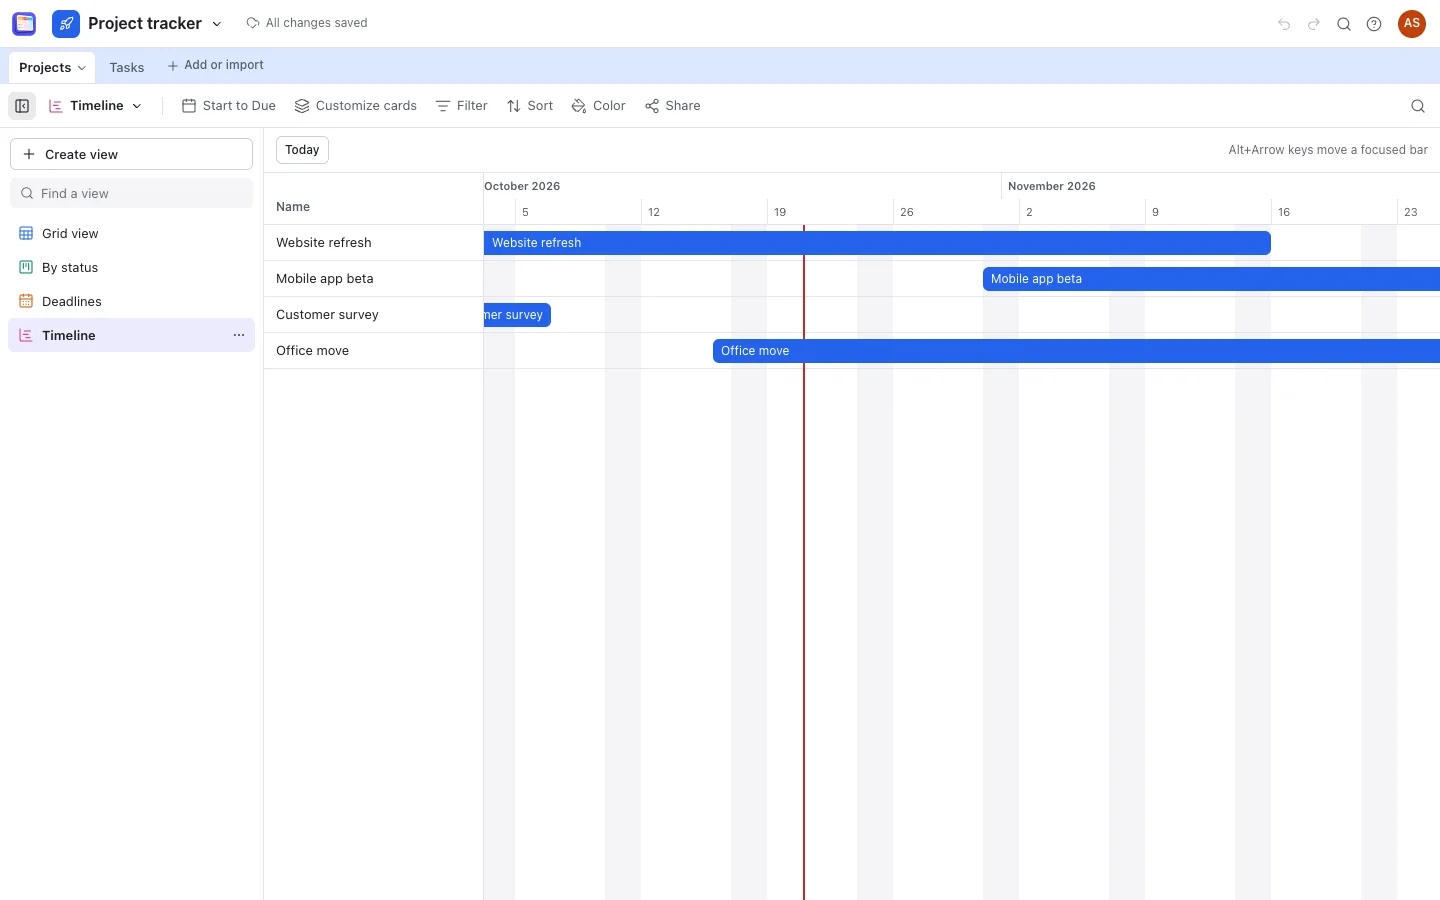Screen dimensions: 1440x900
Task: Open Grid view from the sidebar
Action: (131, 234)
